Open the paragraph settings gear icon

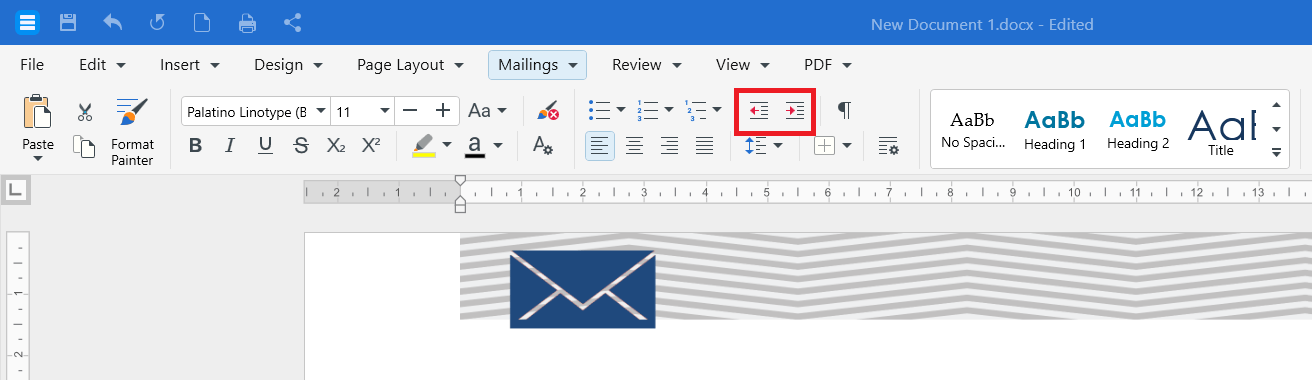click(888, 146)
